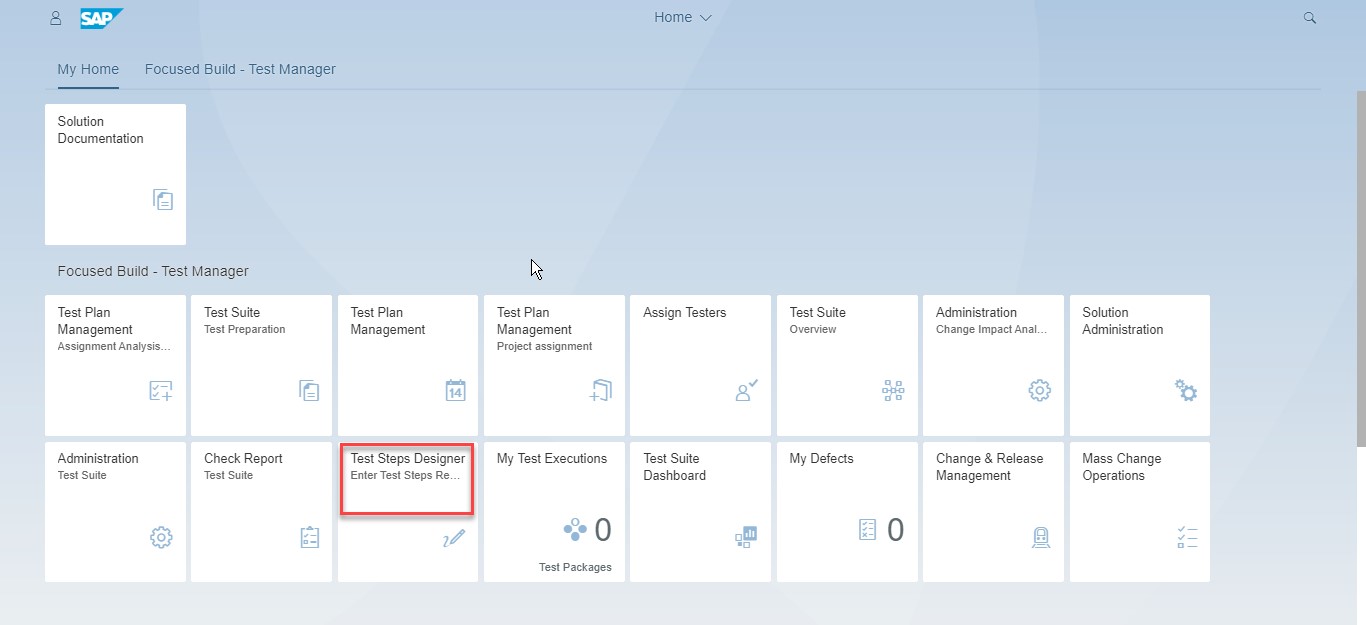1366x625 pixels.
Task: Open Test Plan Management Project assignment tile
Action: [554, 365]
